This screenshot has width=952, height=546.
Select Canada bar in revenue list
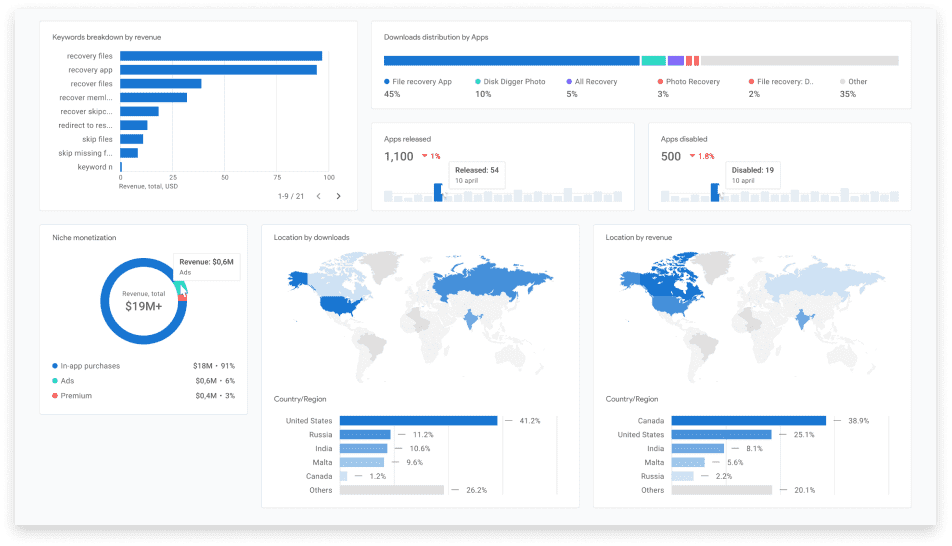pyautogui.click(x=748, y=421)
